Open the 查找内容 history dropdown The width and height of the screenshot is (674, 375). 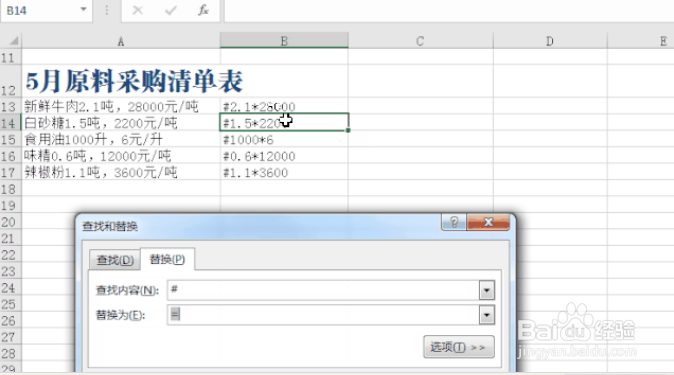(x=487, y=290)
